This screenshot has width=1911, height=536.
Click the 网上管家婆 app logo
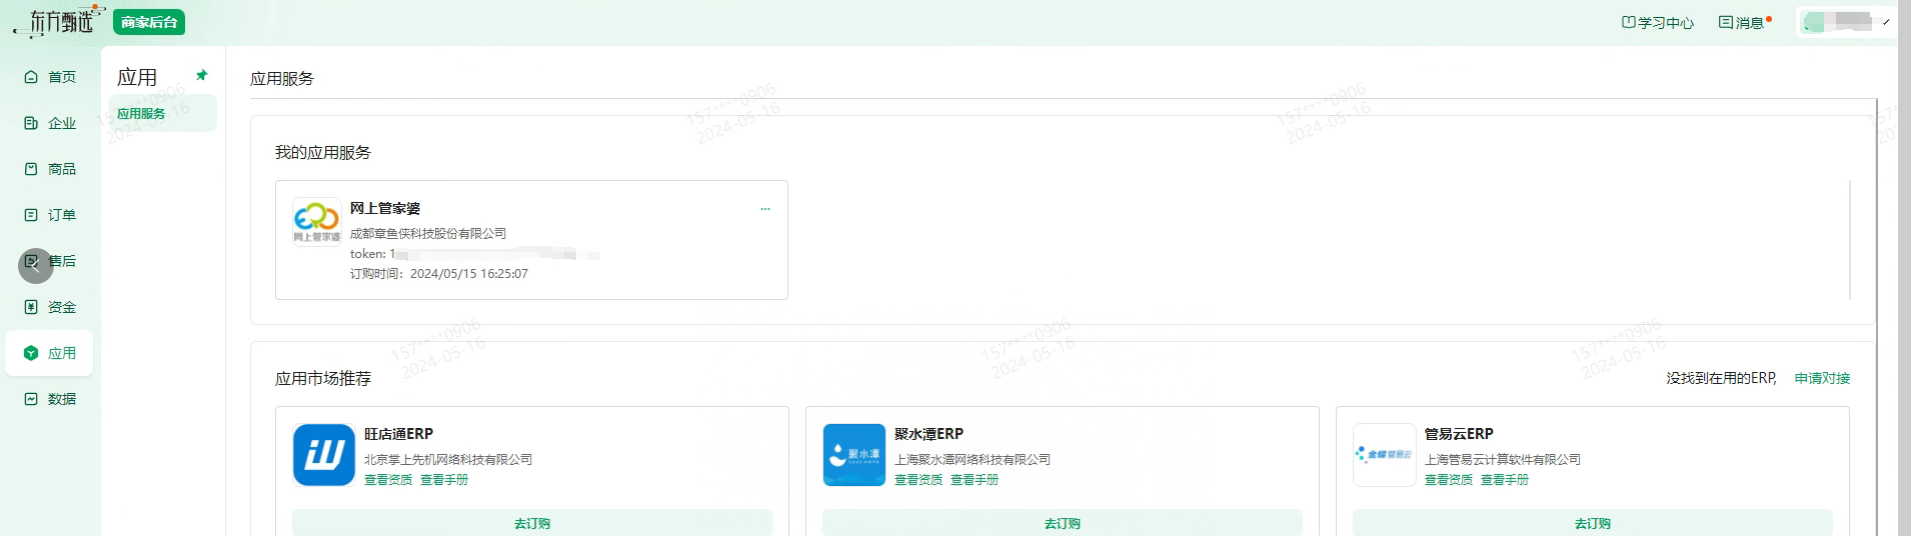click(x=316, y=222)
